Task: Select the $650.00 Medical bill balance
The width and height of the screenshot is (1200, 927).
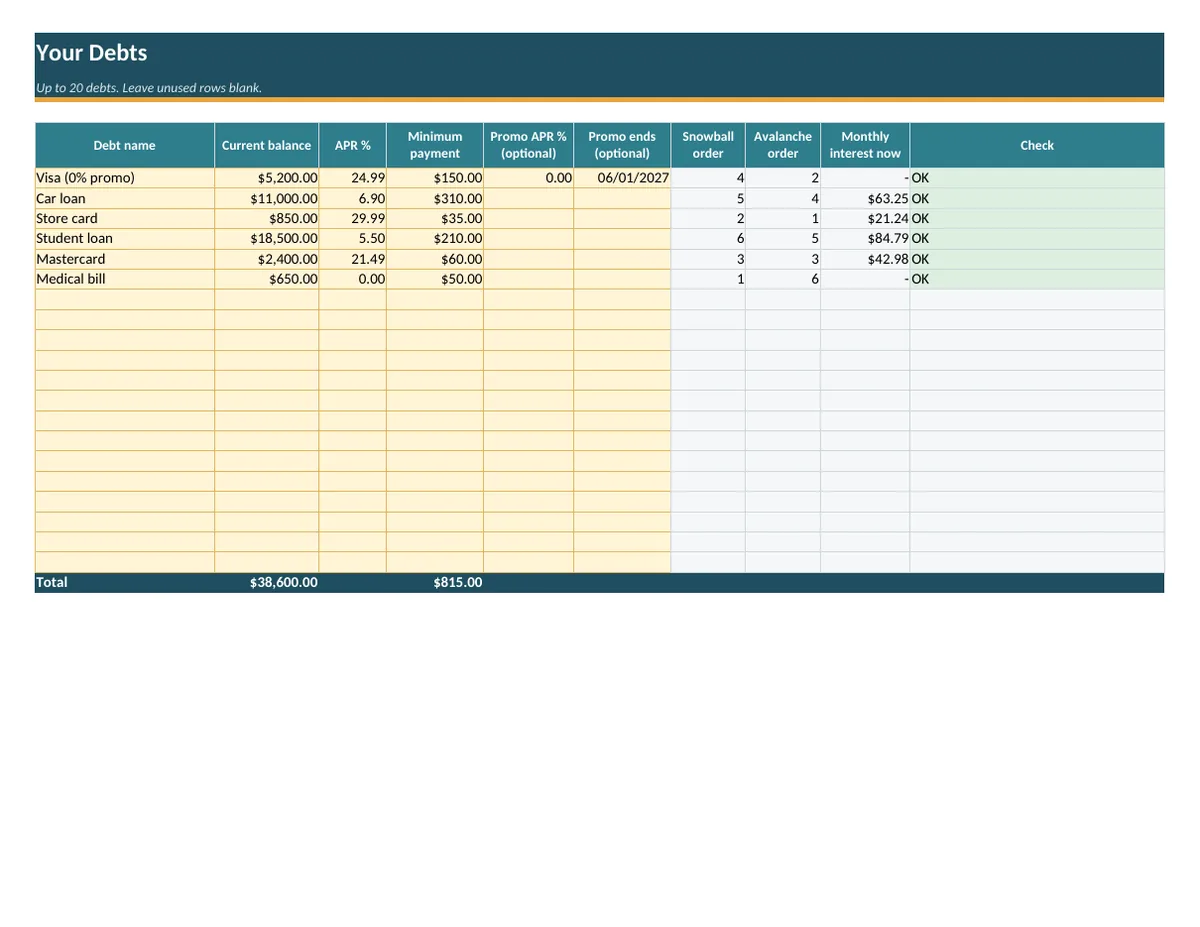Action: 266,279
